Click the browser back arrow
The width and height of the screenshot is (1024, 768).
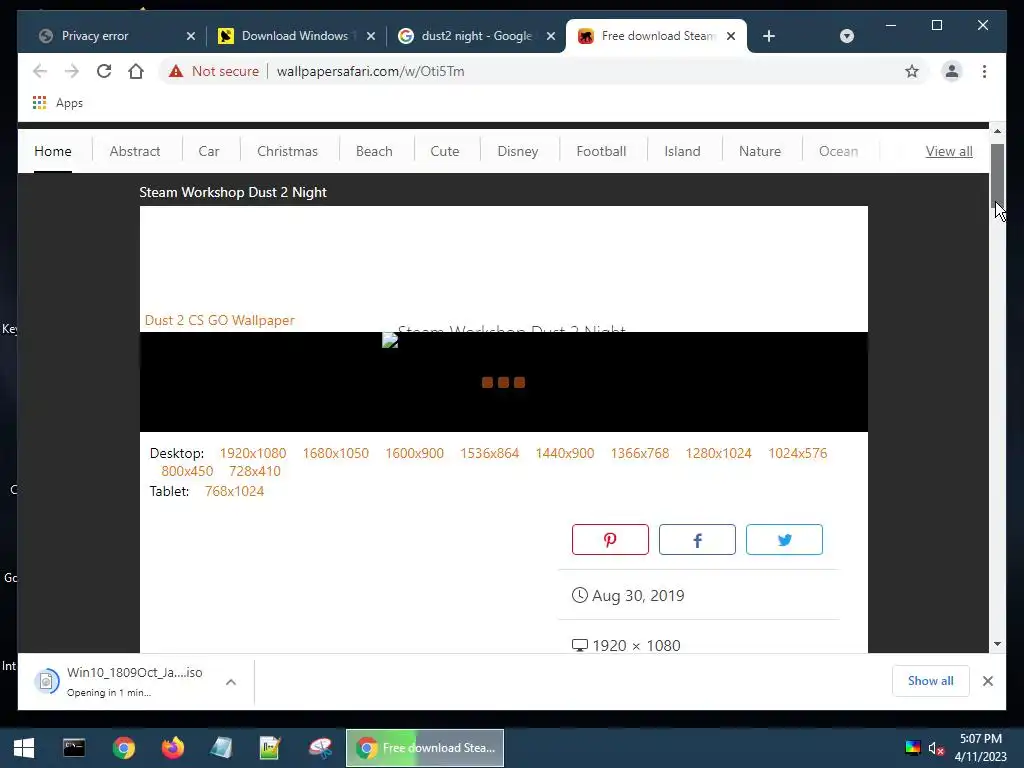(40, 71)
